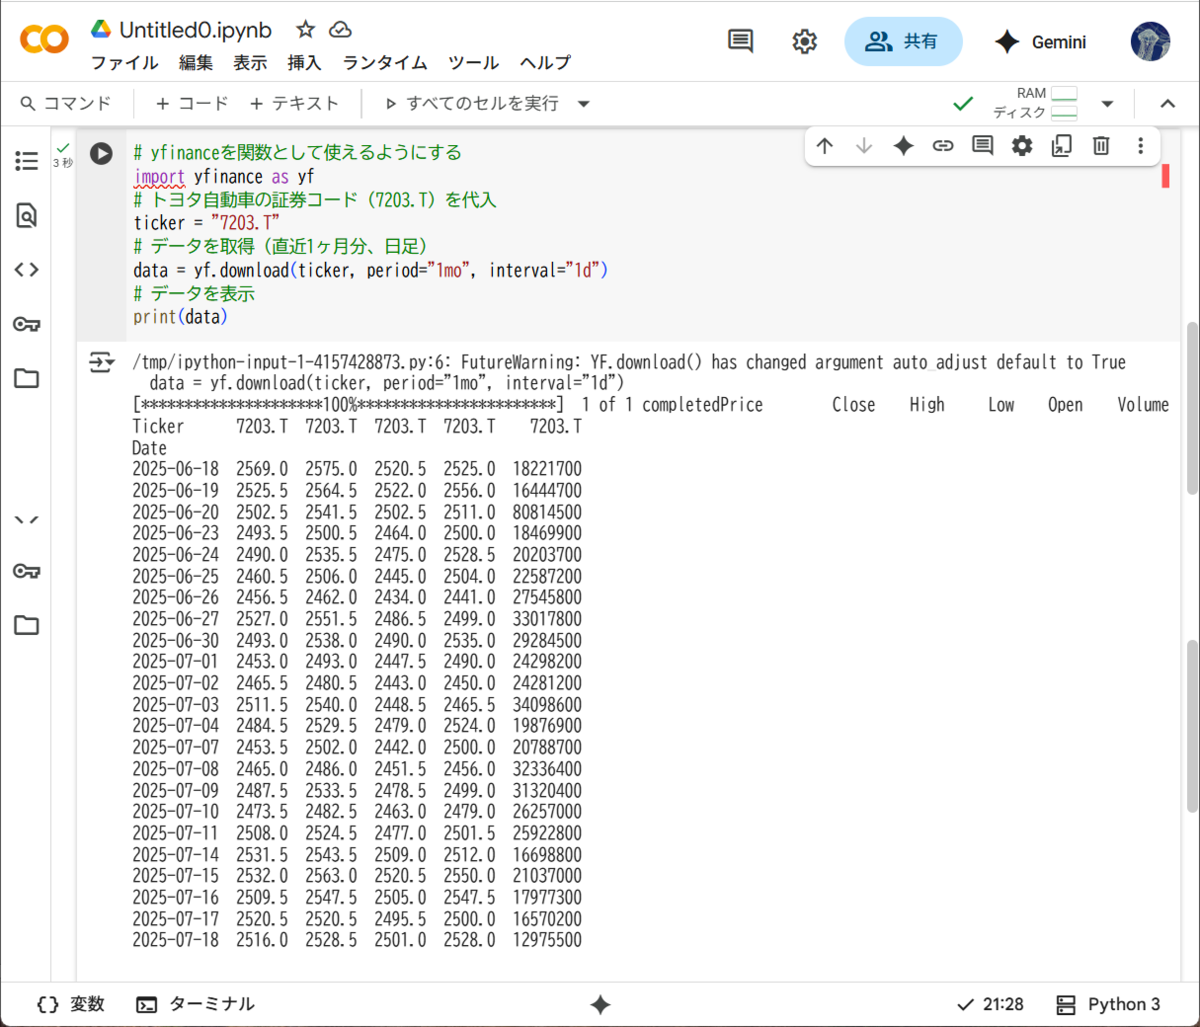Click the 21:28 execution status
The height and width of the screenshot is (1027, 1200).
(x=990, y=1004)
